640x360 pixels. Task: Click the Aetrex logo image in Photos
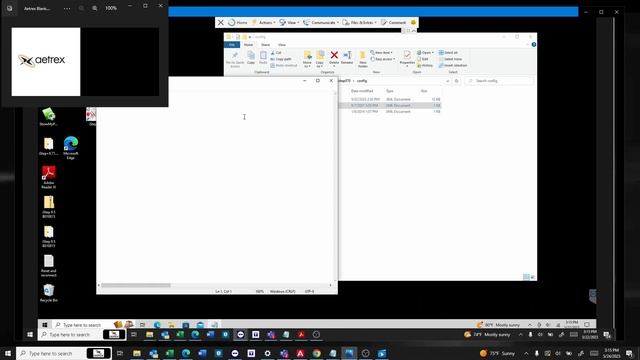click(46, 62)
